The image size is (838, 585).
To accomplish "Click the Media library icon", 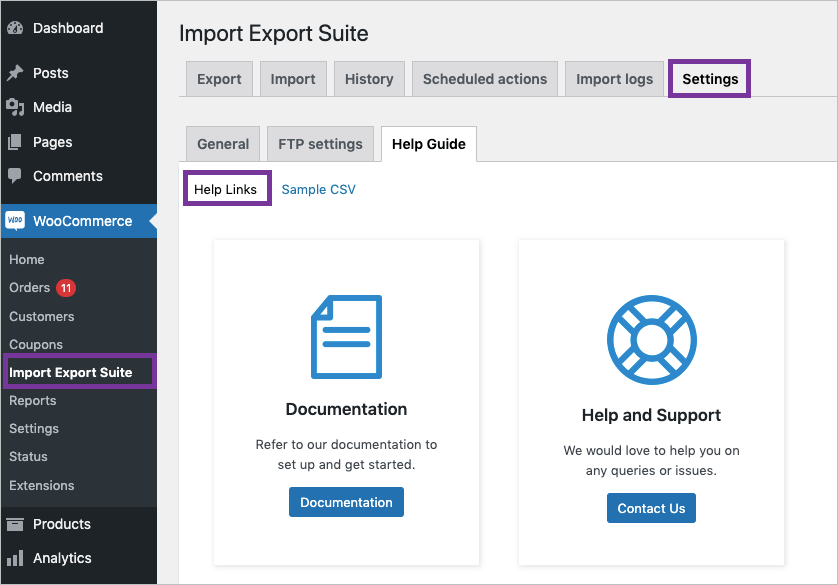I will click(15, 107).
